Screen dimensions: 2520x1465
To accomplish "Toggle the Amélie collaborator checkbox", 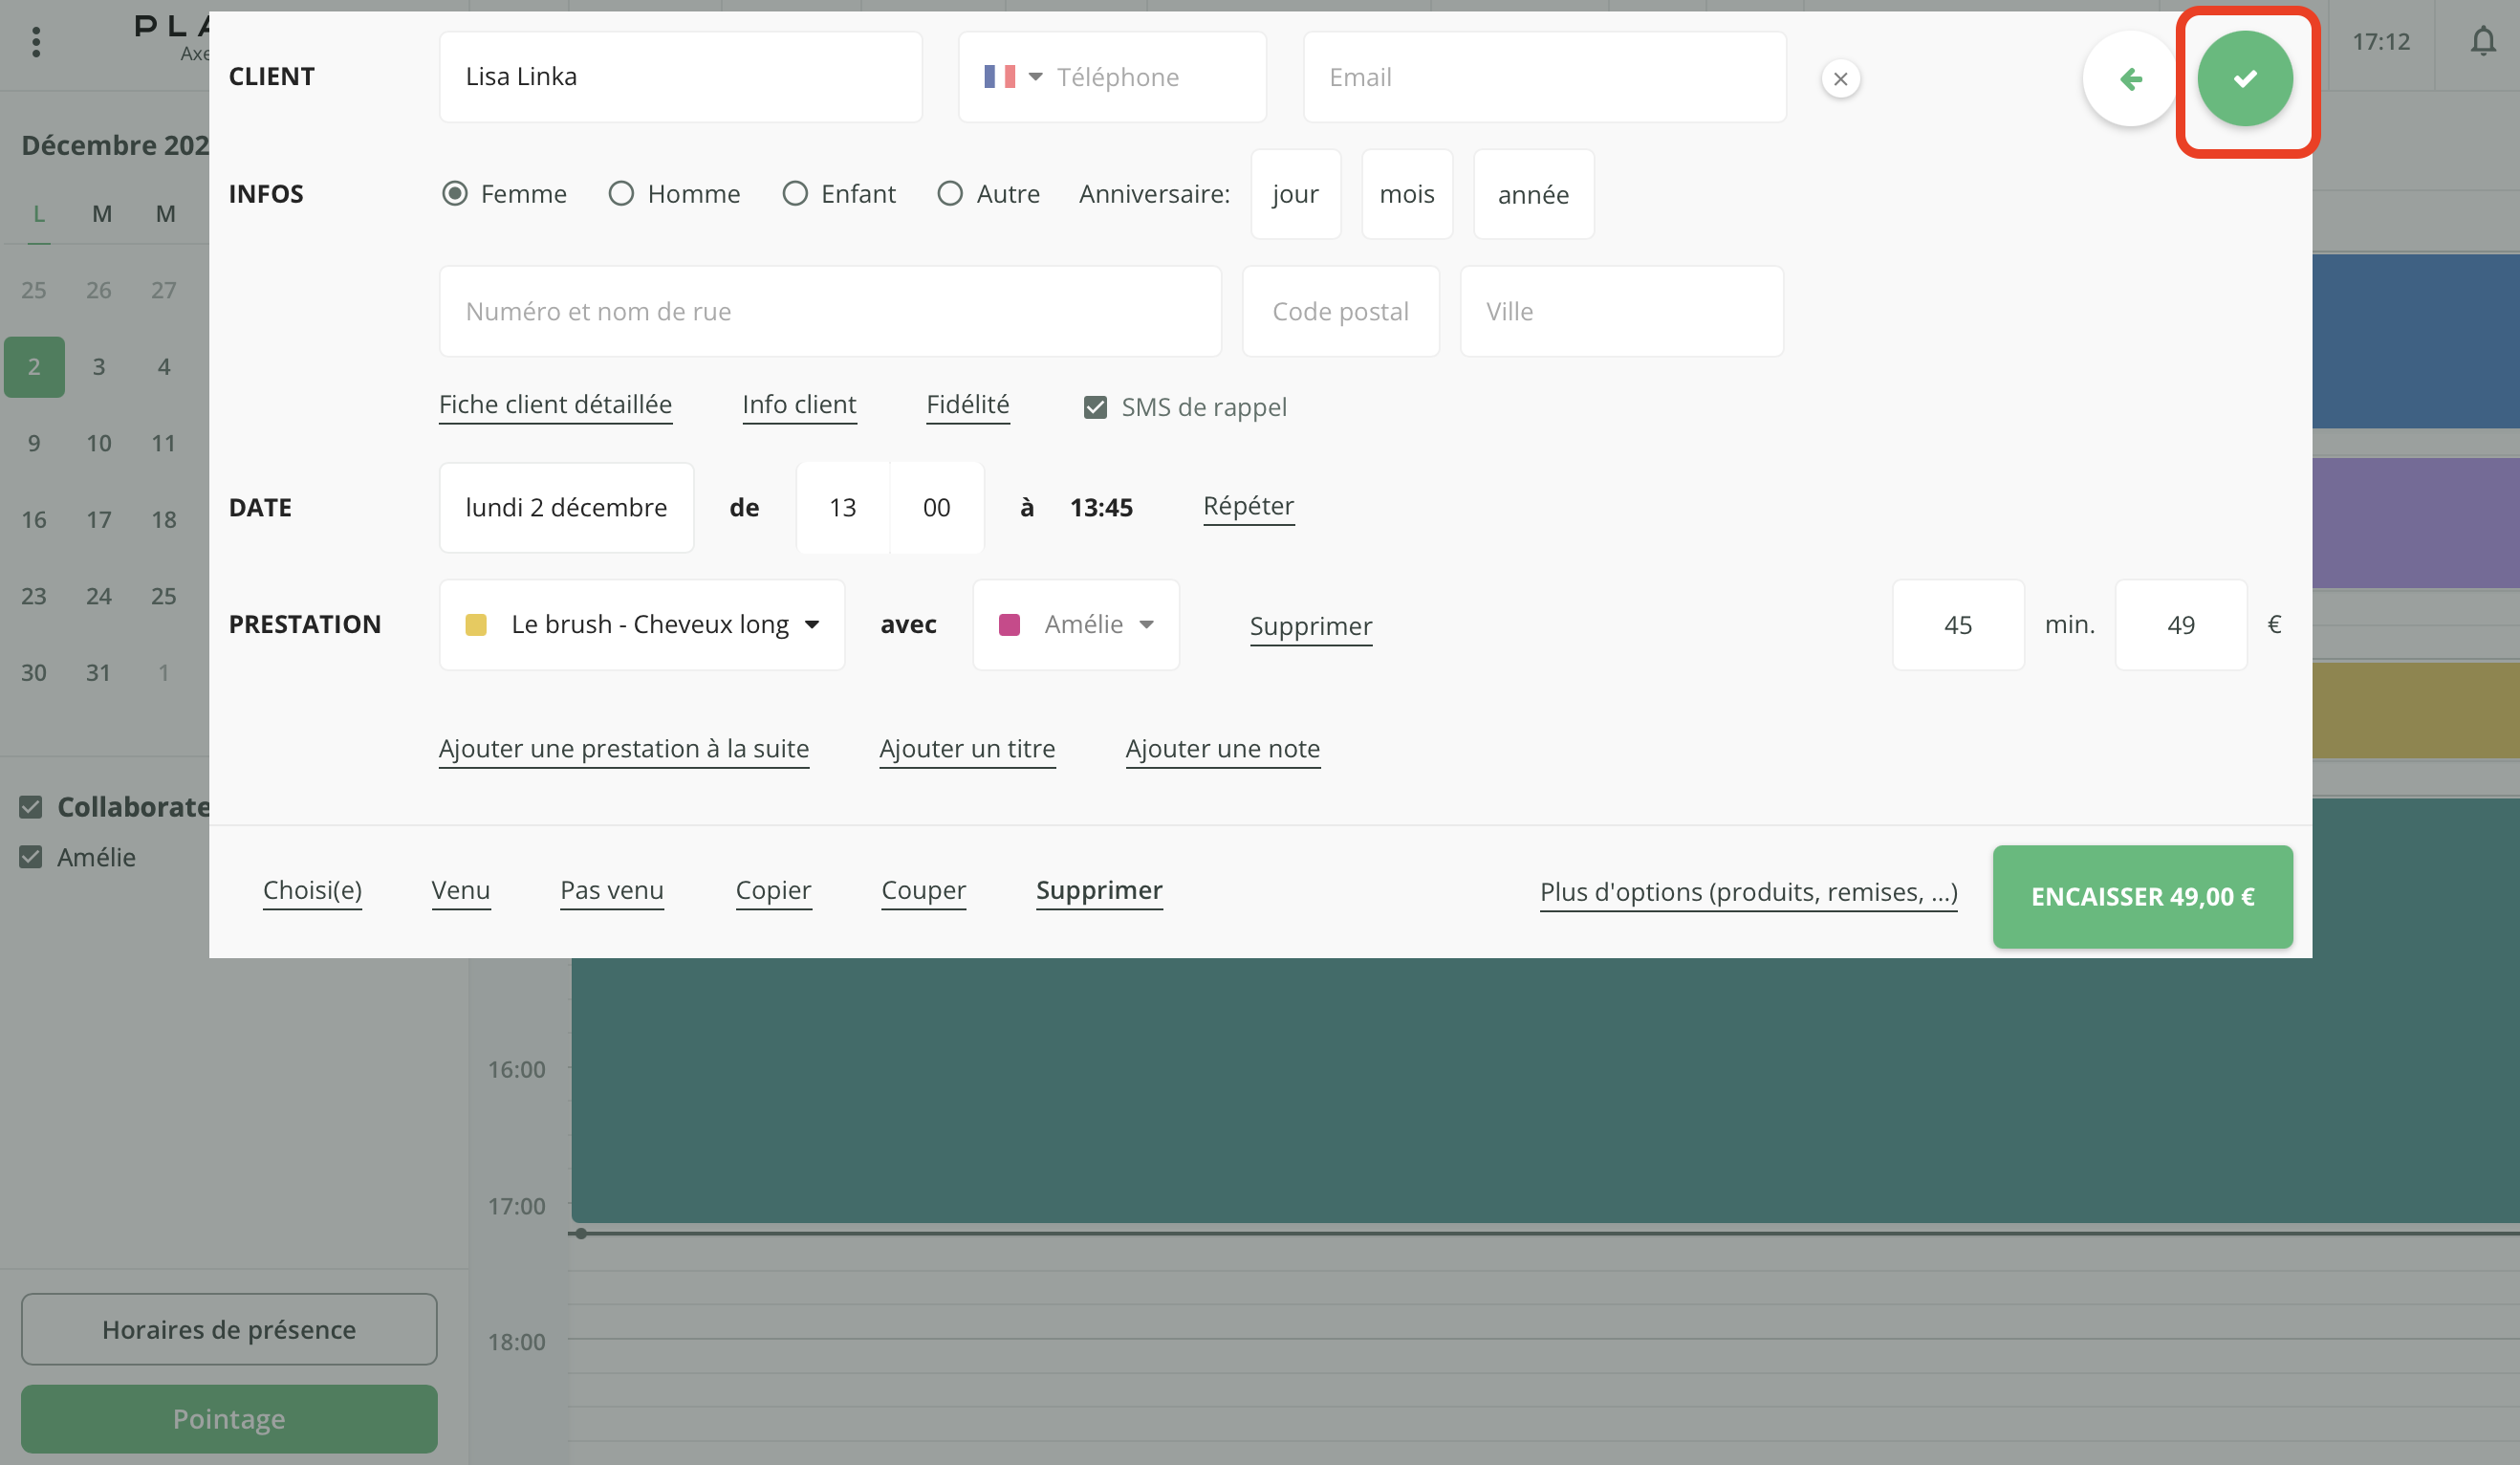I will (x=31, y=857).
